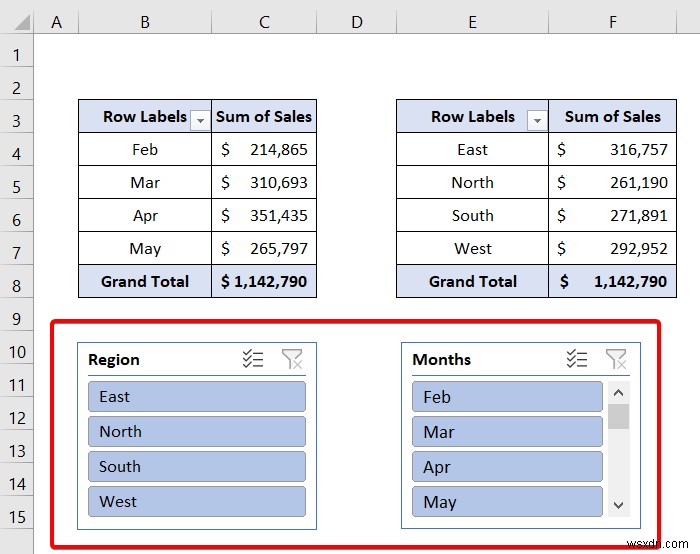Select Grand Total value in column F

[612, 281]
